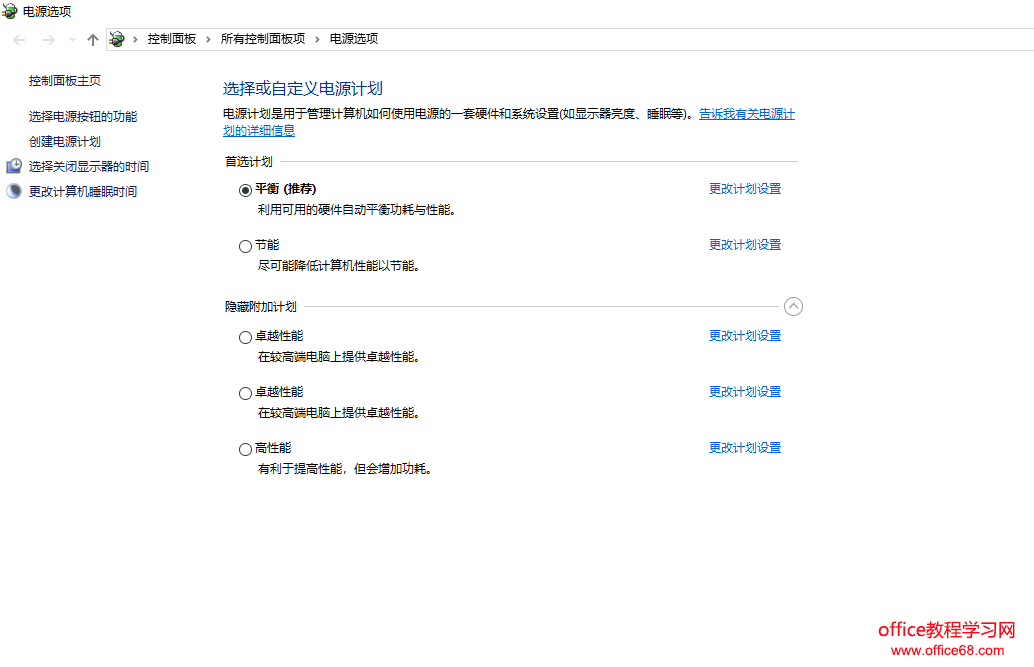Go up one level with the Up arrow
The image size is (1034, 667).
point(93,39)
